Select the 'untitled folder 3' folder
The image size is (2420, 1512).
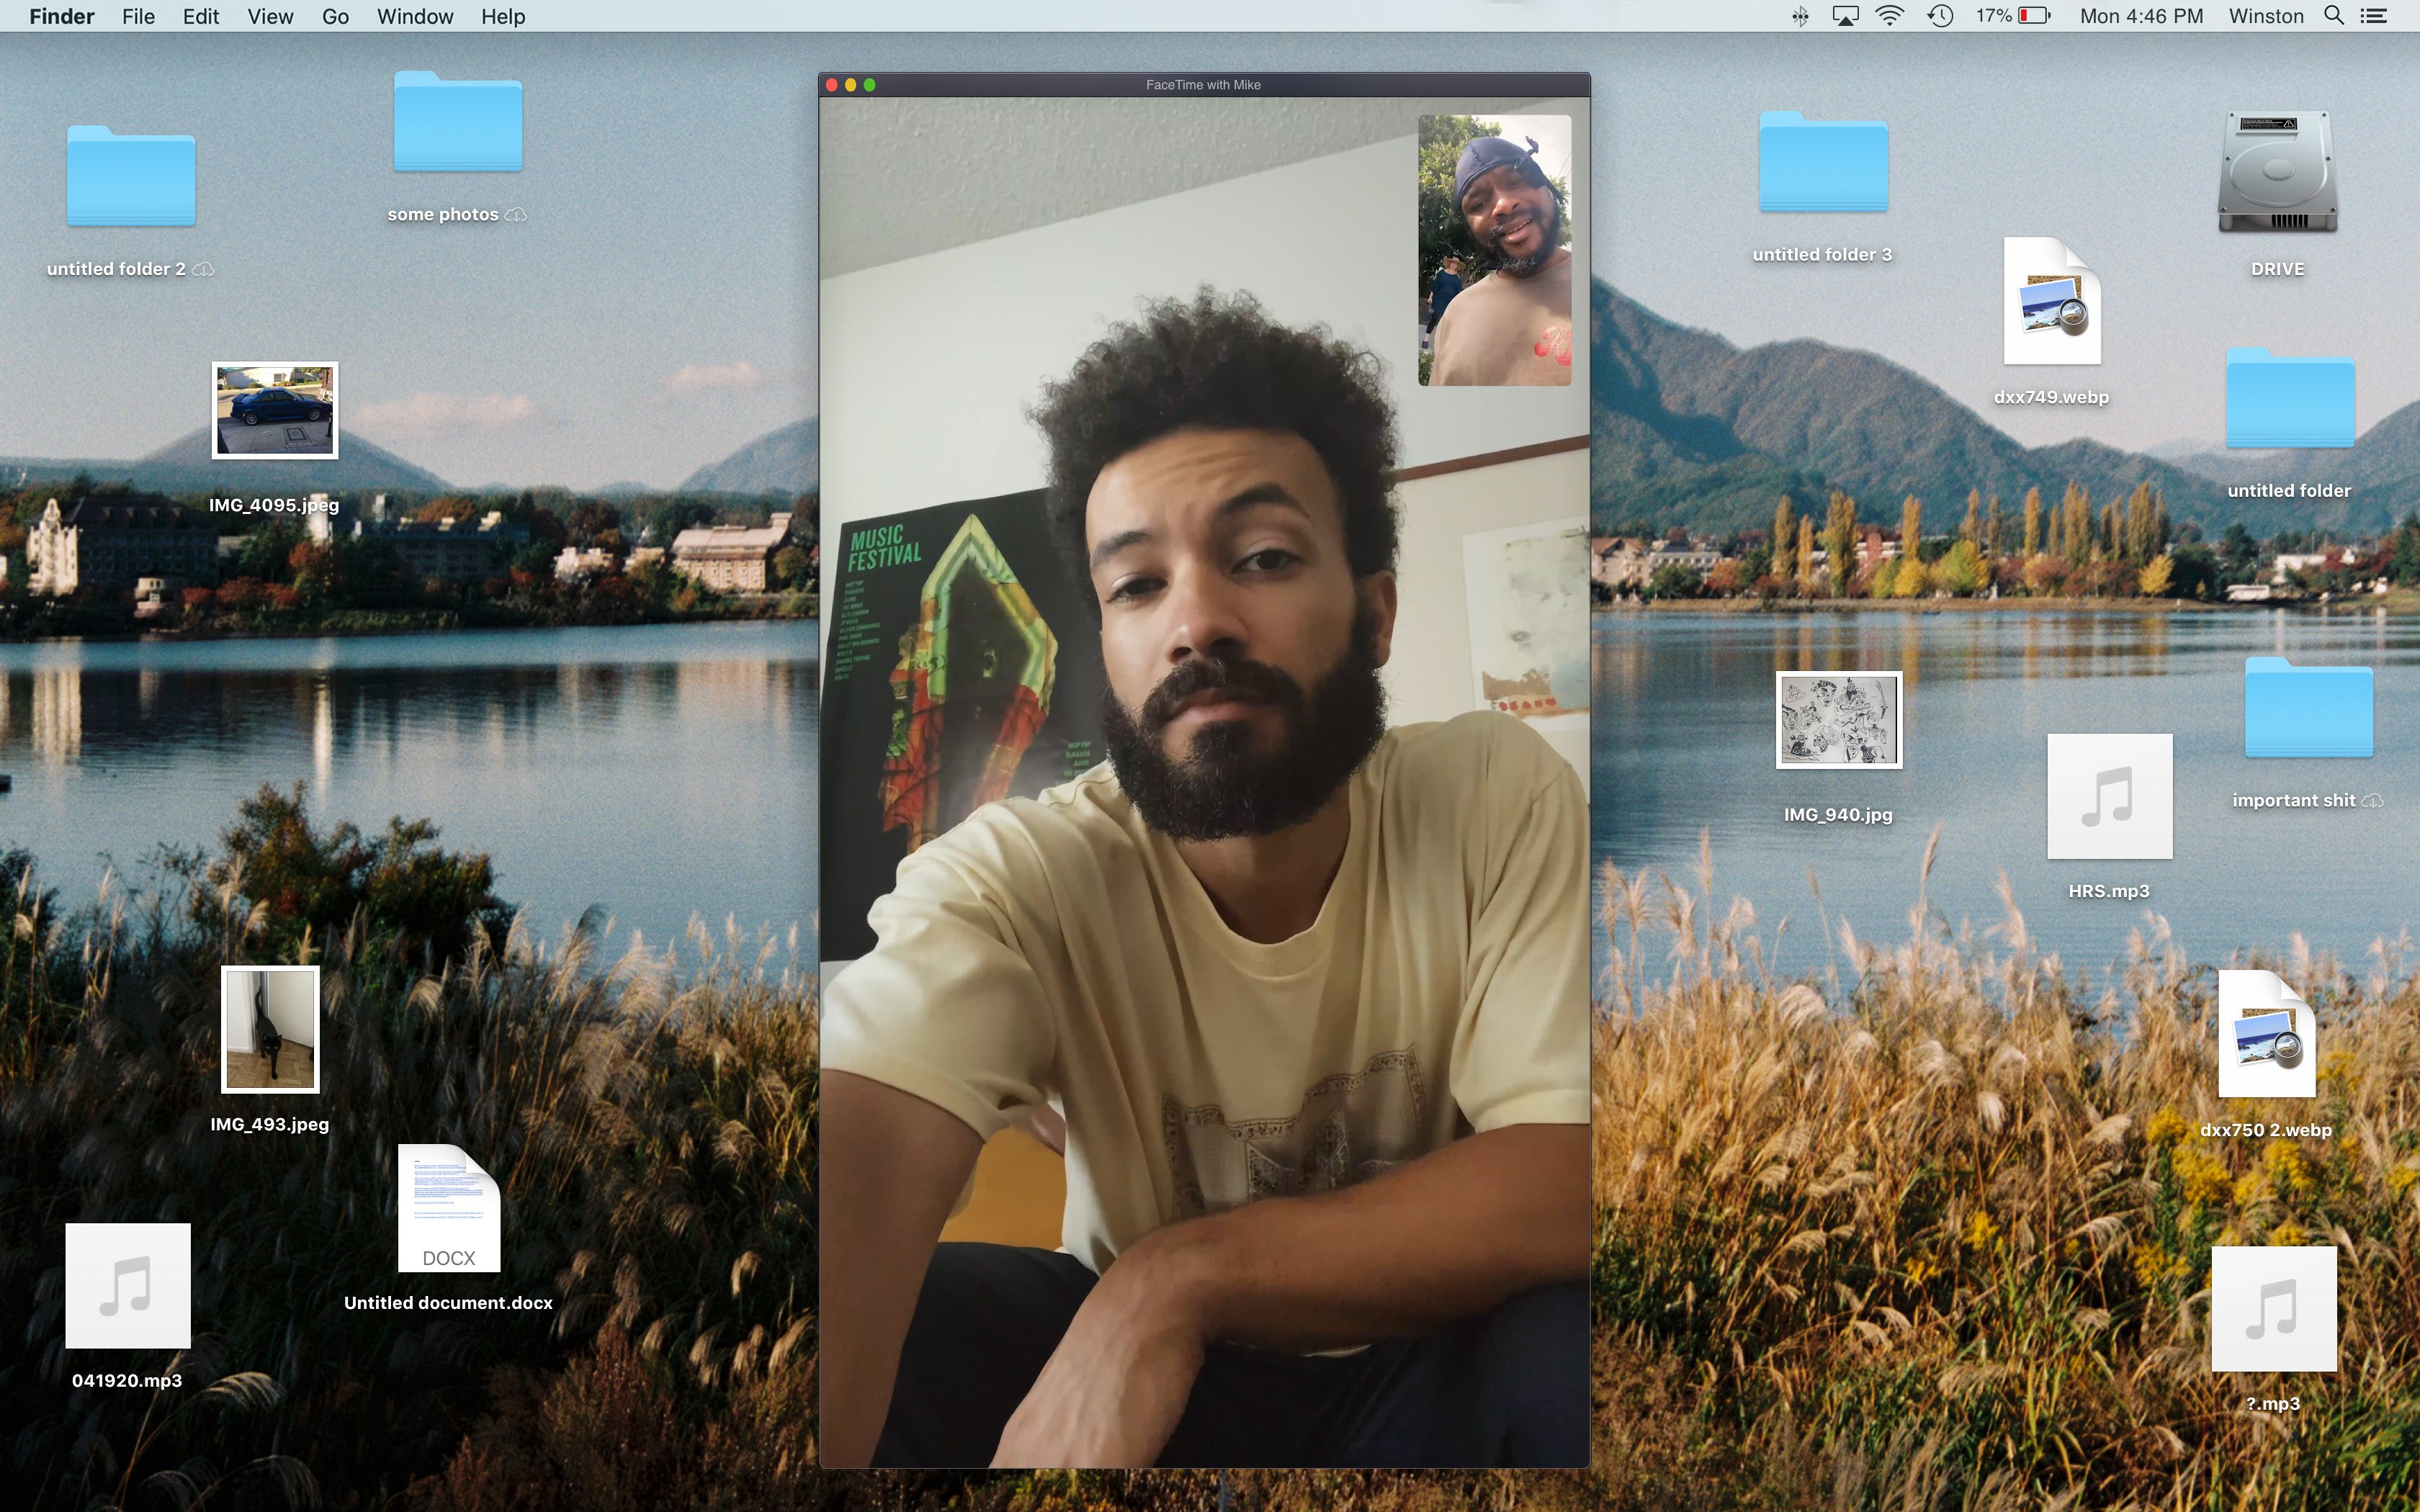pos(1823,162)
